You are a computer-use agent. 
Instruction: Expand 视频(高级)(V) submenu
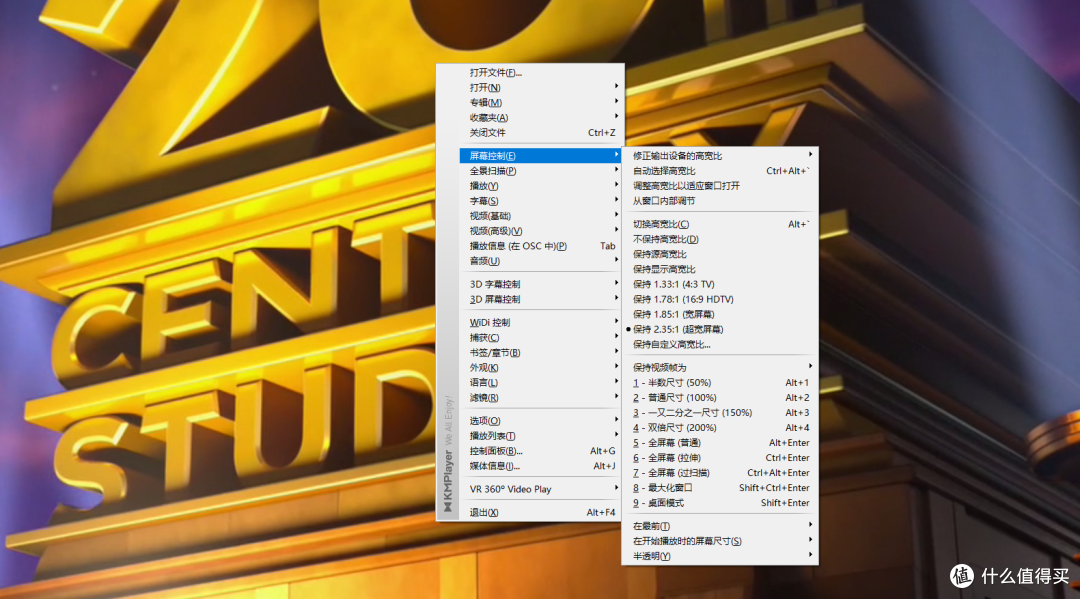541,231
